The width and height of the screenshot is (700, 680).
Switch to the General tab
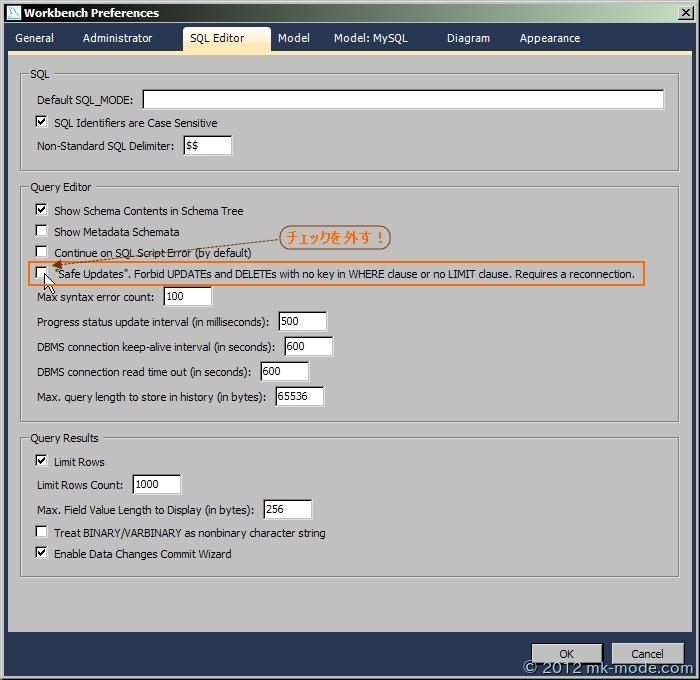coord(35,38)
